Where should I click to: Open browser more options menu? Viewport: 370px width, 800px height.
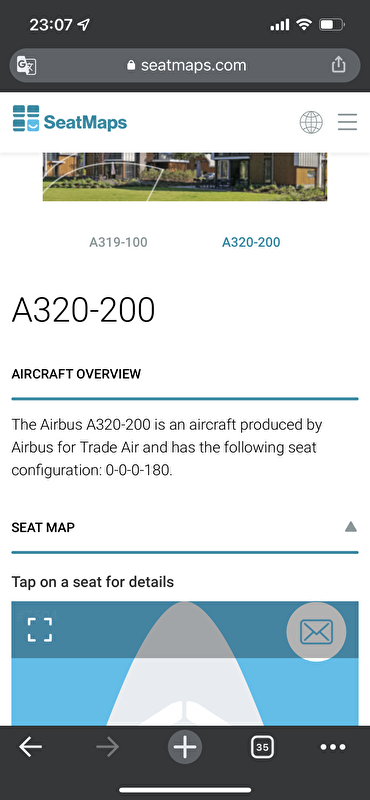click(333, 747)
